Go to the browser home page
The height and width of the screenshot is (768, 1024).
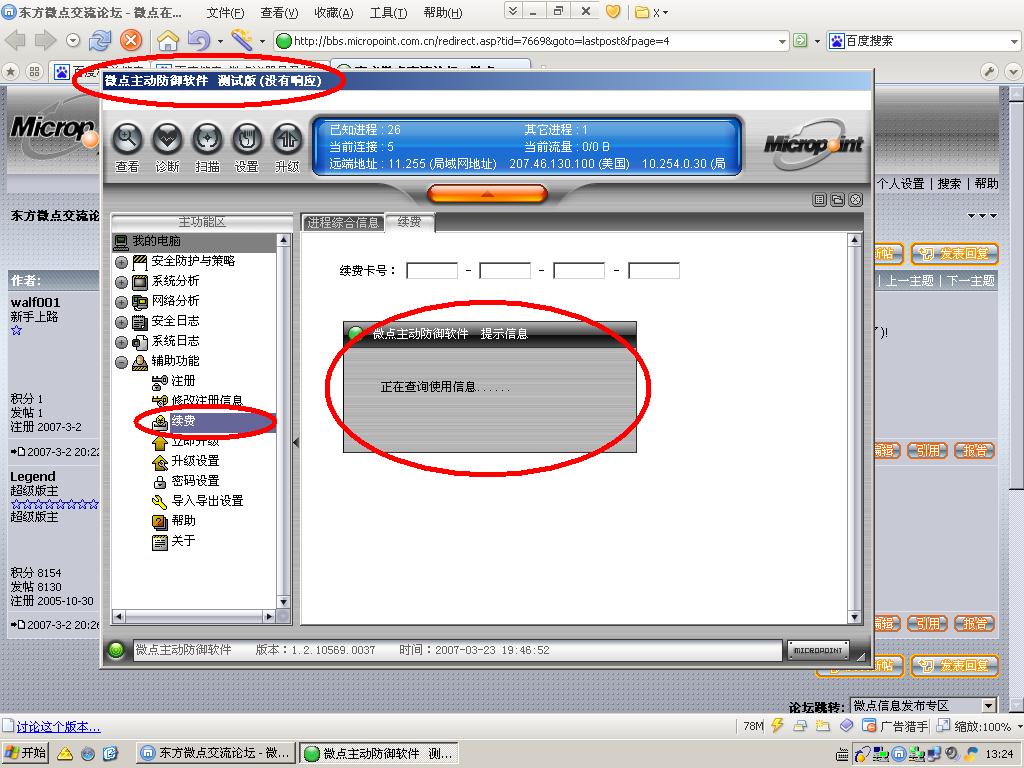[168, 40]
